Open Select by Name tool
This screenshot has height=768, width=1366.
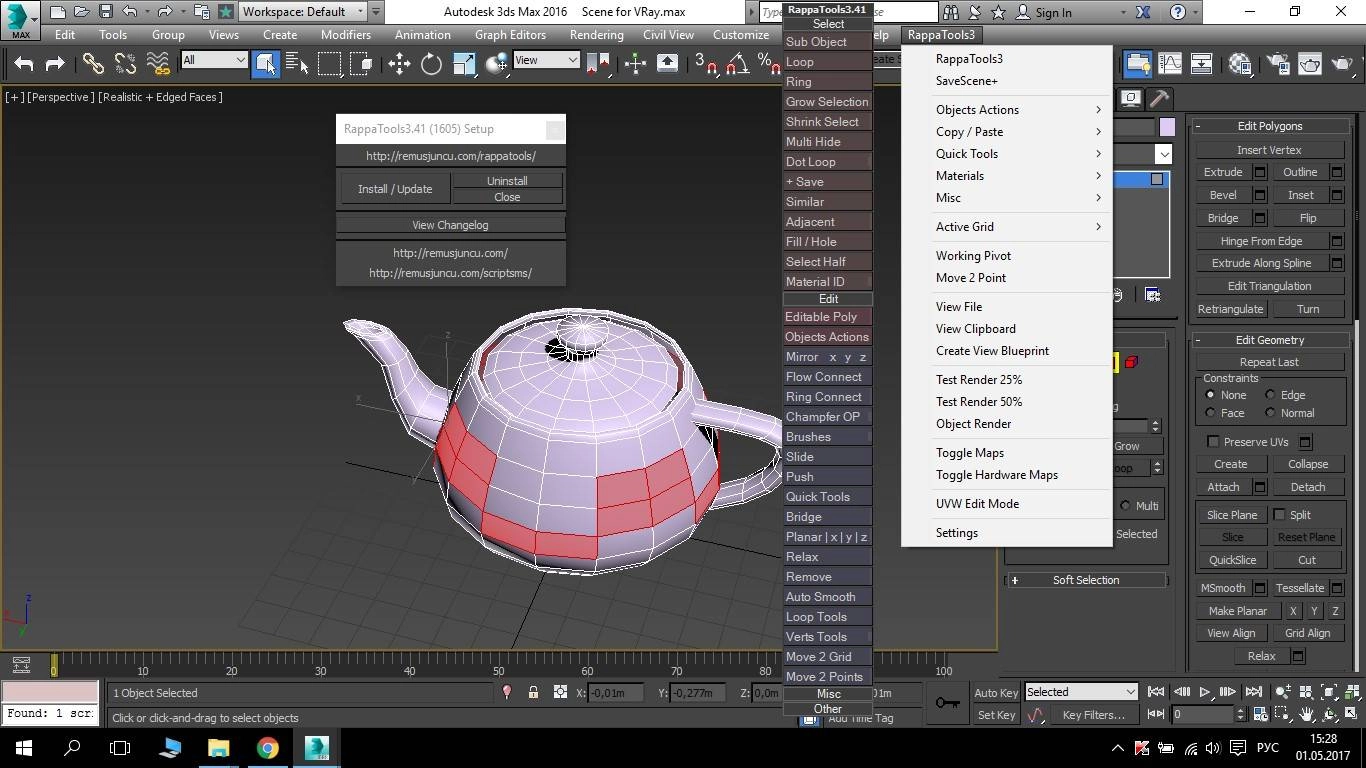297,64
